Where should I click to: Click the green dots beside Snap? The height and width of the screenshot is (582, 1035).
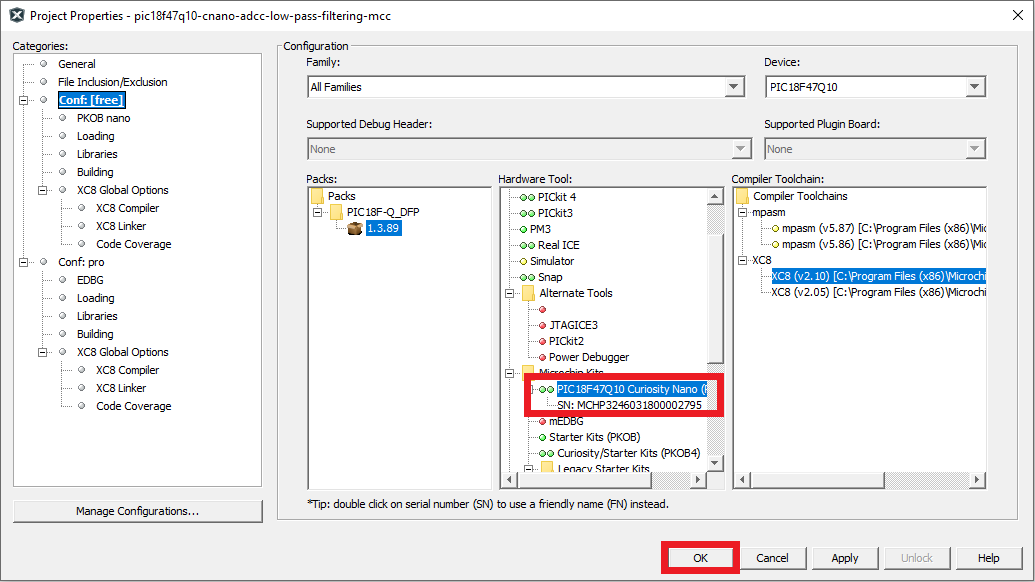527,277
